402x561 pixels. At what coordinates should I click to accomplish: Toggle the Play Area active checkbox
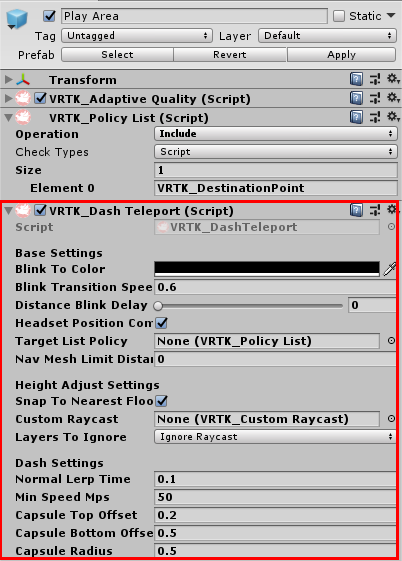click(x=49, y=16)
